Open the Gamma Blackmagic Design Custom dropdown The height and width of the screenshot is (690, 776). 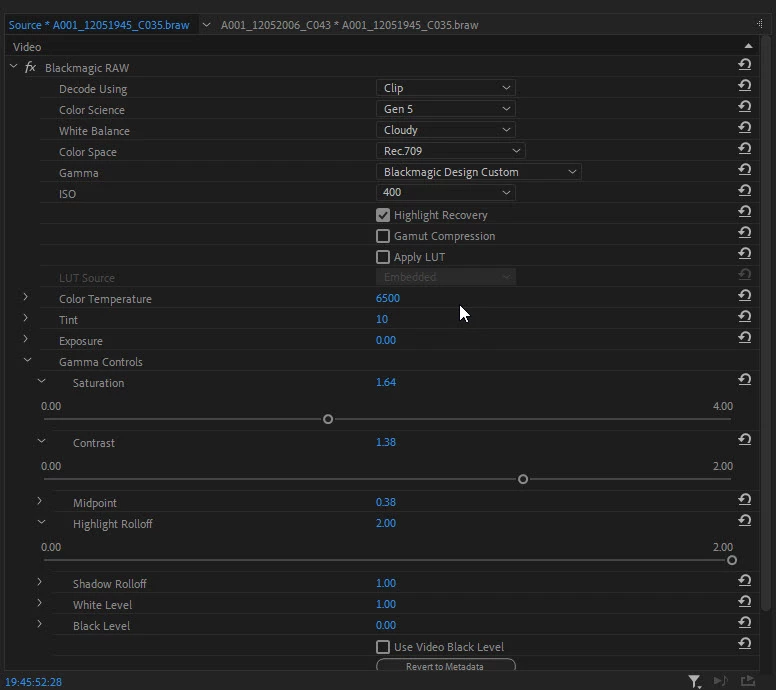point(479,172)
